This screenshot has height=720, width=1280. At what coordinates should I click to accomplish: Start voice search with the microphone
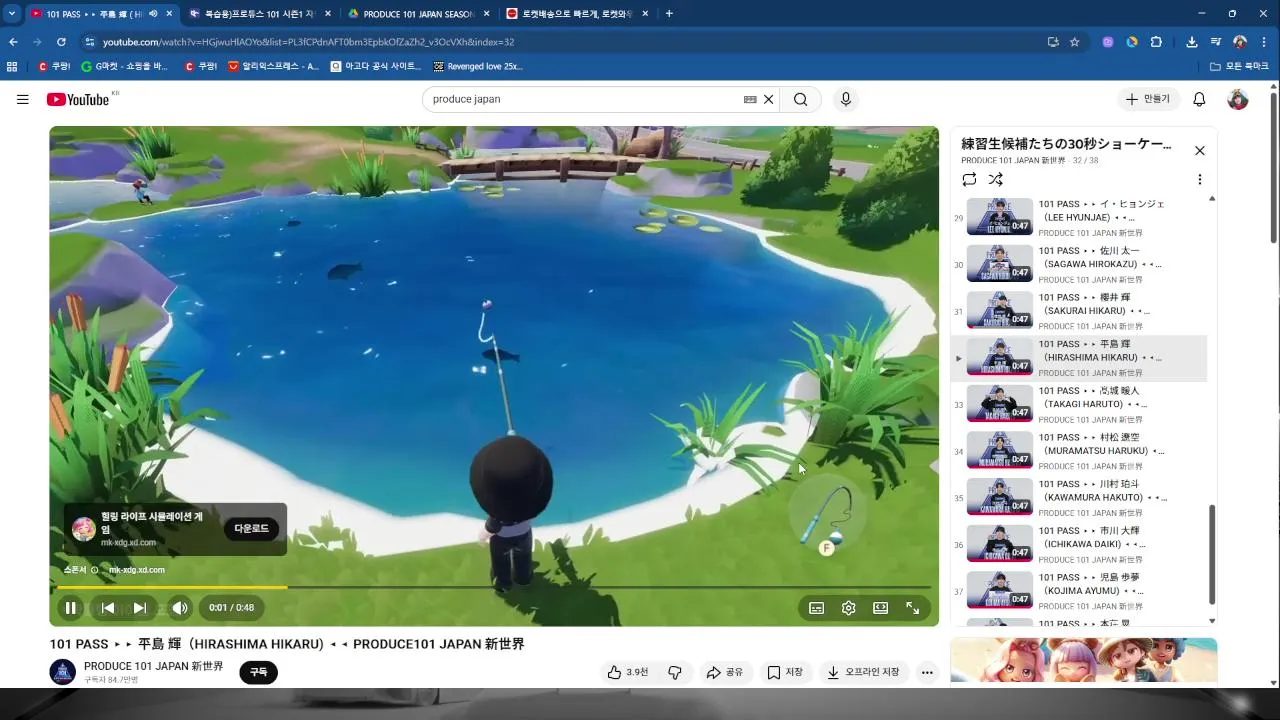tap(846, 99)
